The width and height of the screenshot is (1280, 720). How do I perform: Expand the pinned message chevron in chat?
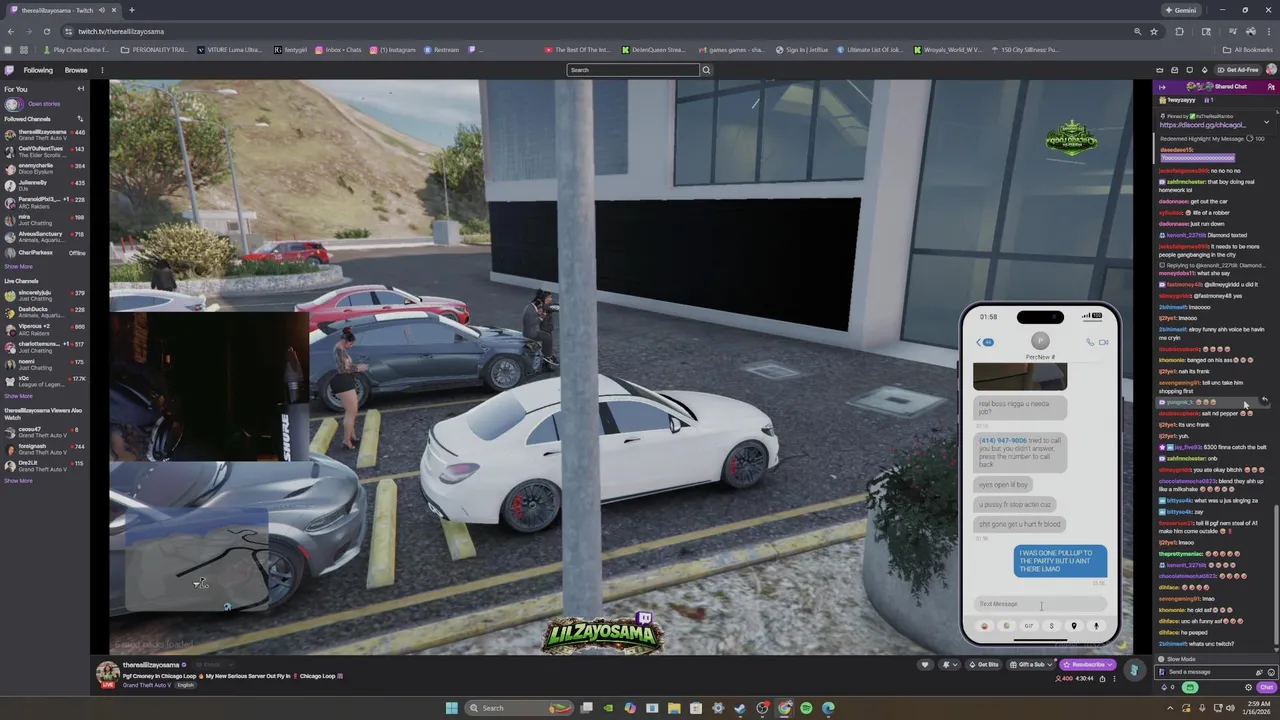1266,122
